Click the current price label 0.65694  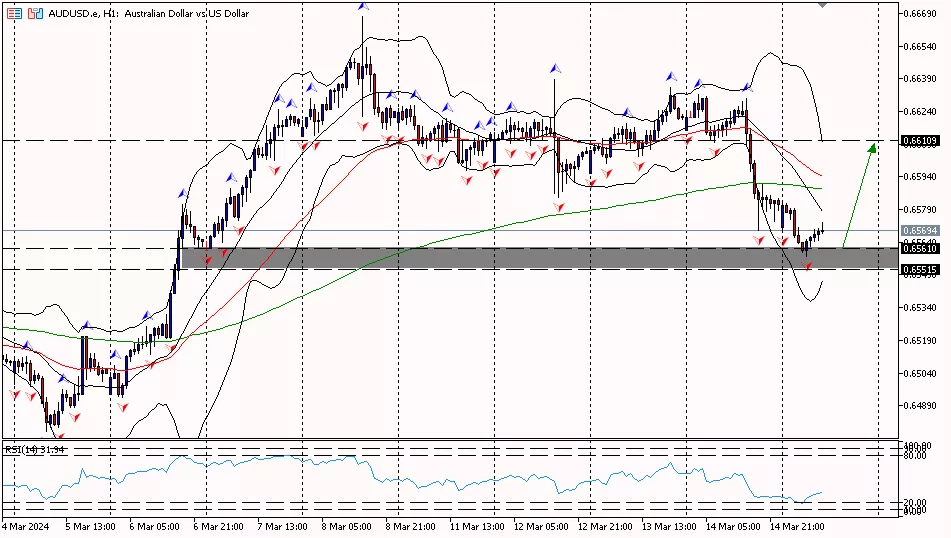pos(919,231)
